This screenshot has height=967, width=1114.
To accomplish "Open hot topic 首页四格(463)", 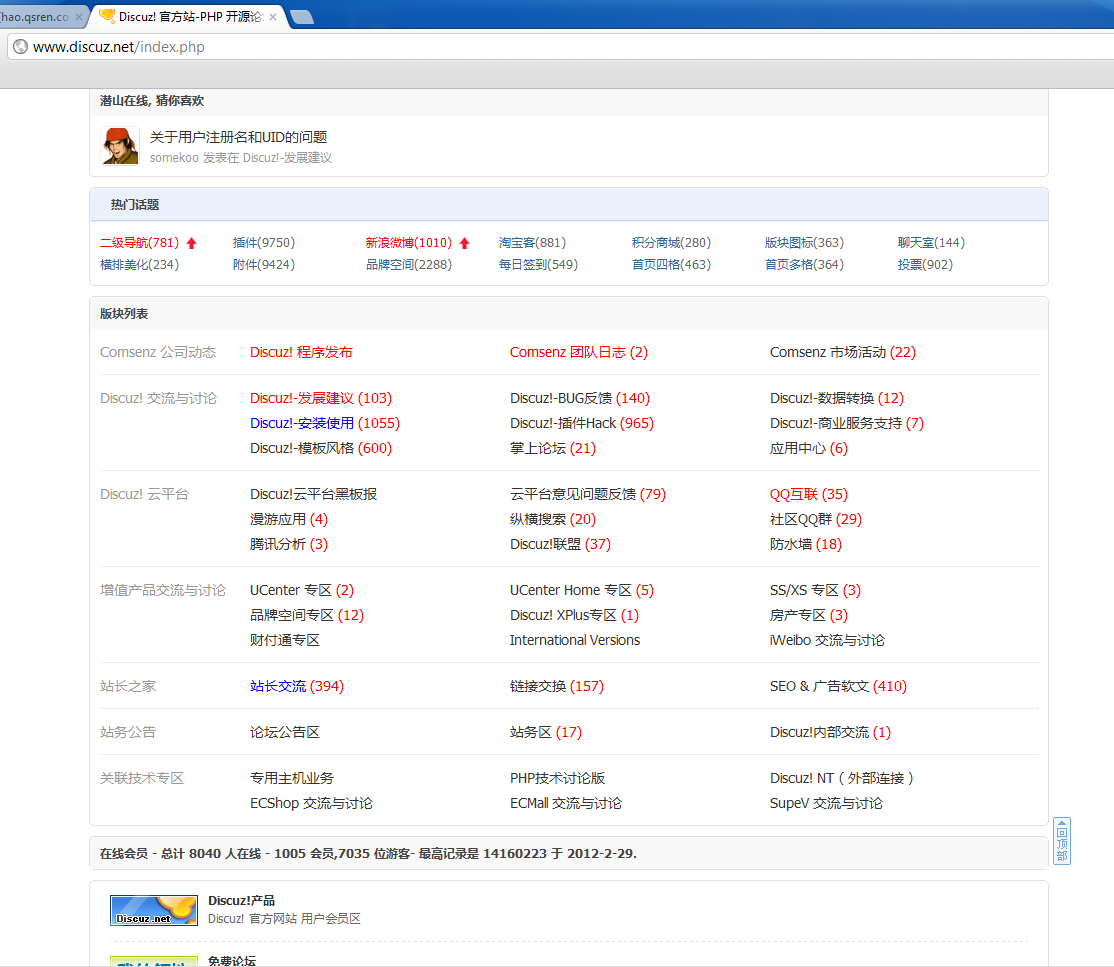I will coord(671,265).
